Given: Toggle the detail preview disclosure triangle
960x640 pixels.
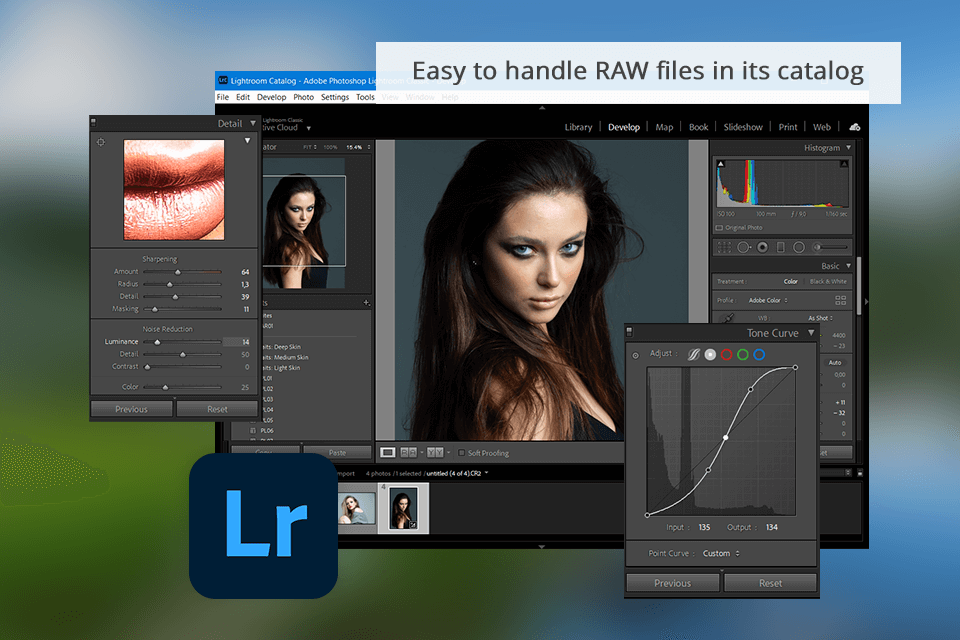Looking at the screenshot, I should tap(247, 140).
